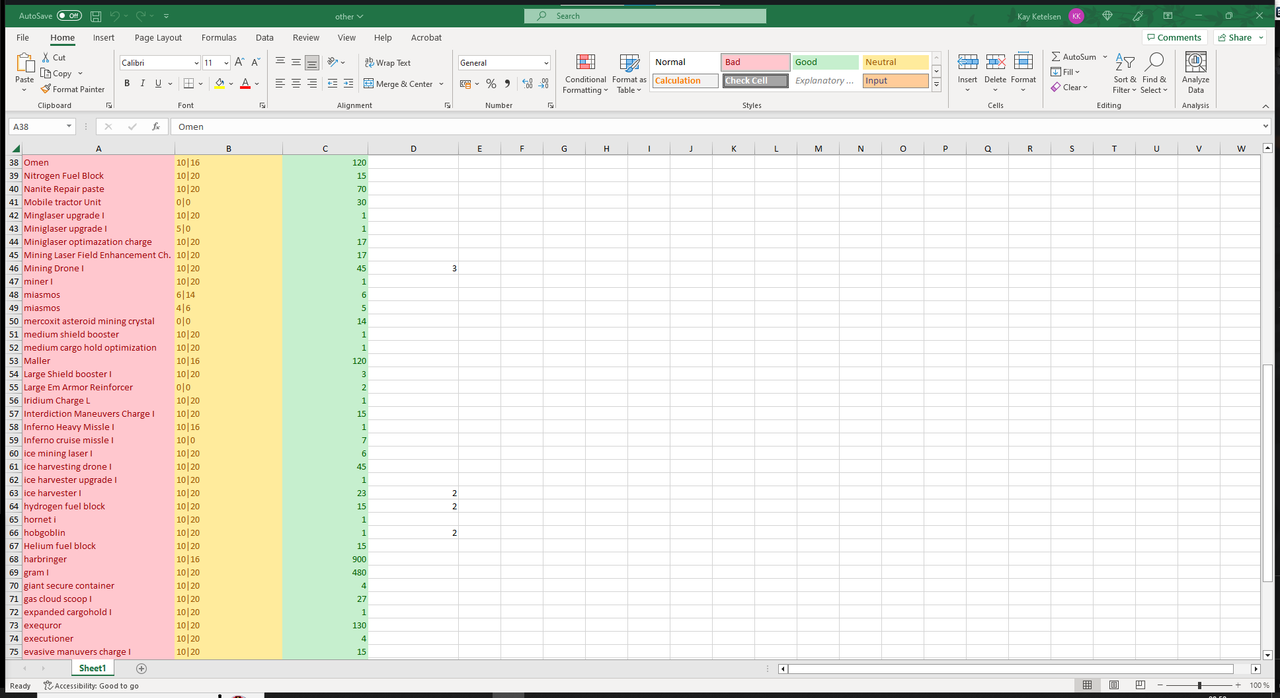Toggle bold formatting
Viewport: 1280px width, 698px height.
(127, 84)
